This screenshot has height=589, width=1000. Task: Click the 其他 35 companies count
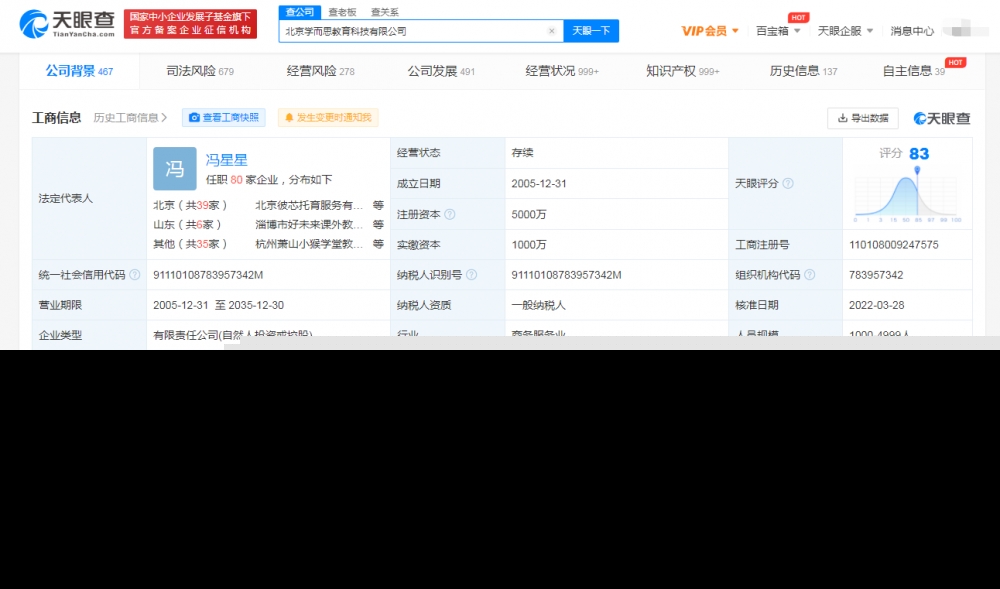pos(203,244)
